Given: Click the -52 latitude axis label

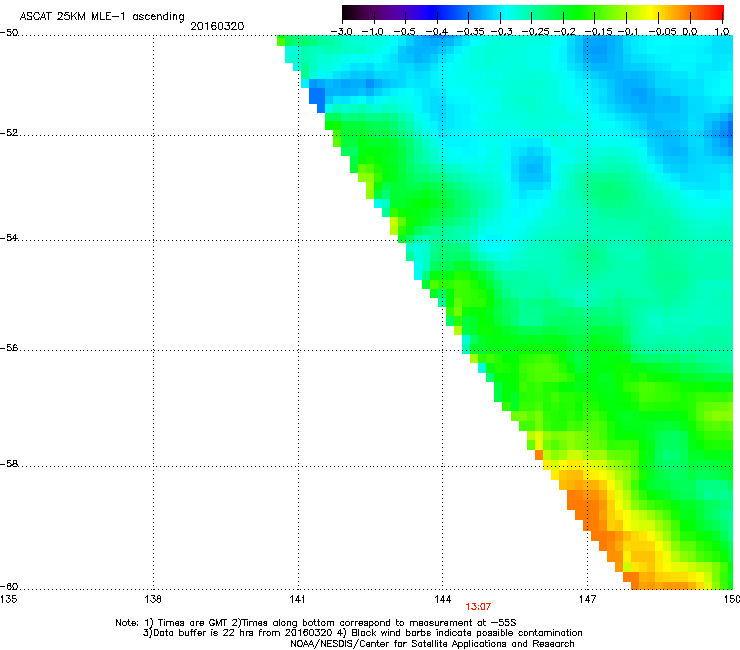Looking at the screenshot, I should [x=9, y=133].
